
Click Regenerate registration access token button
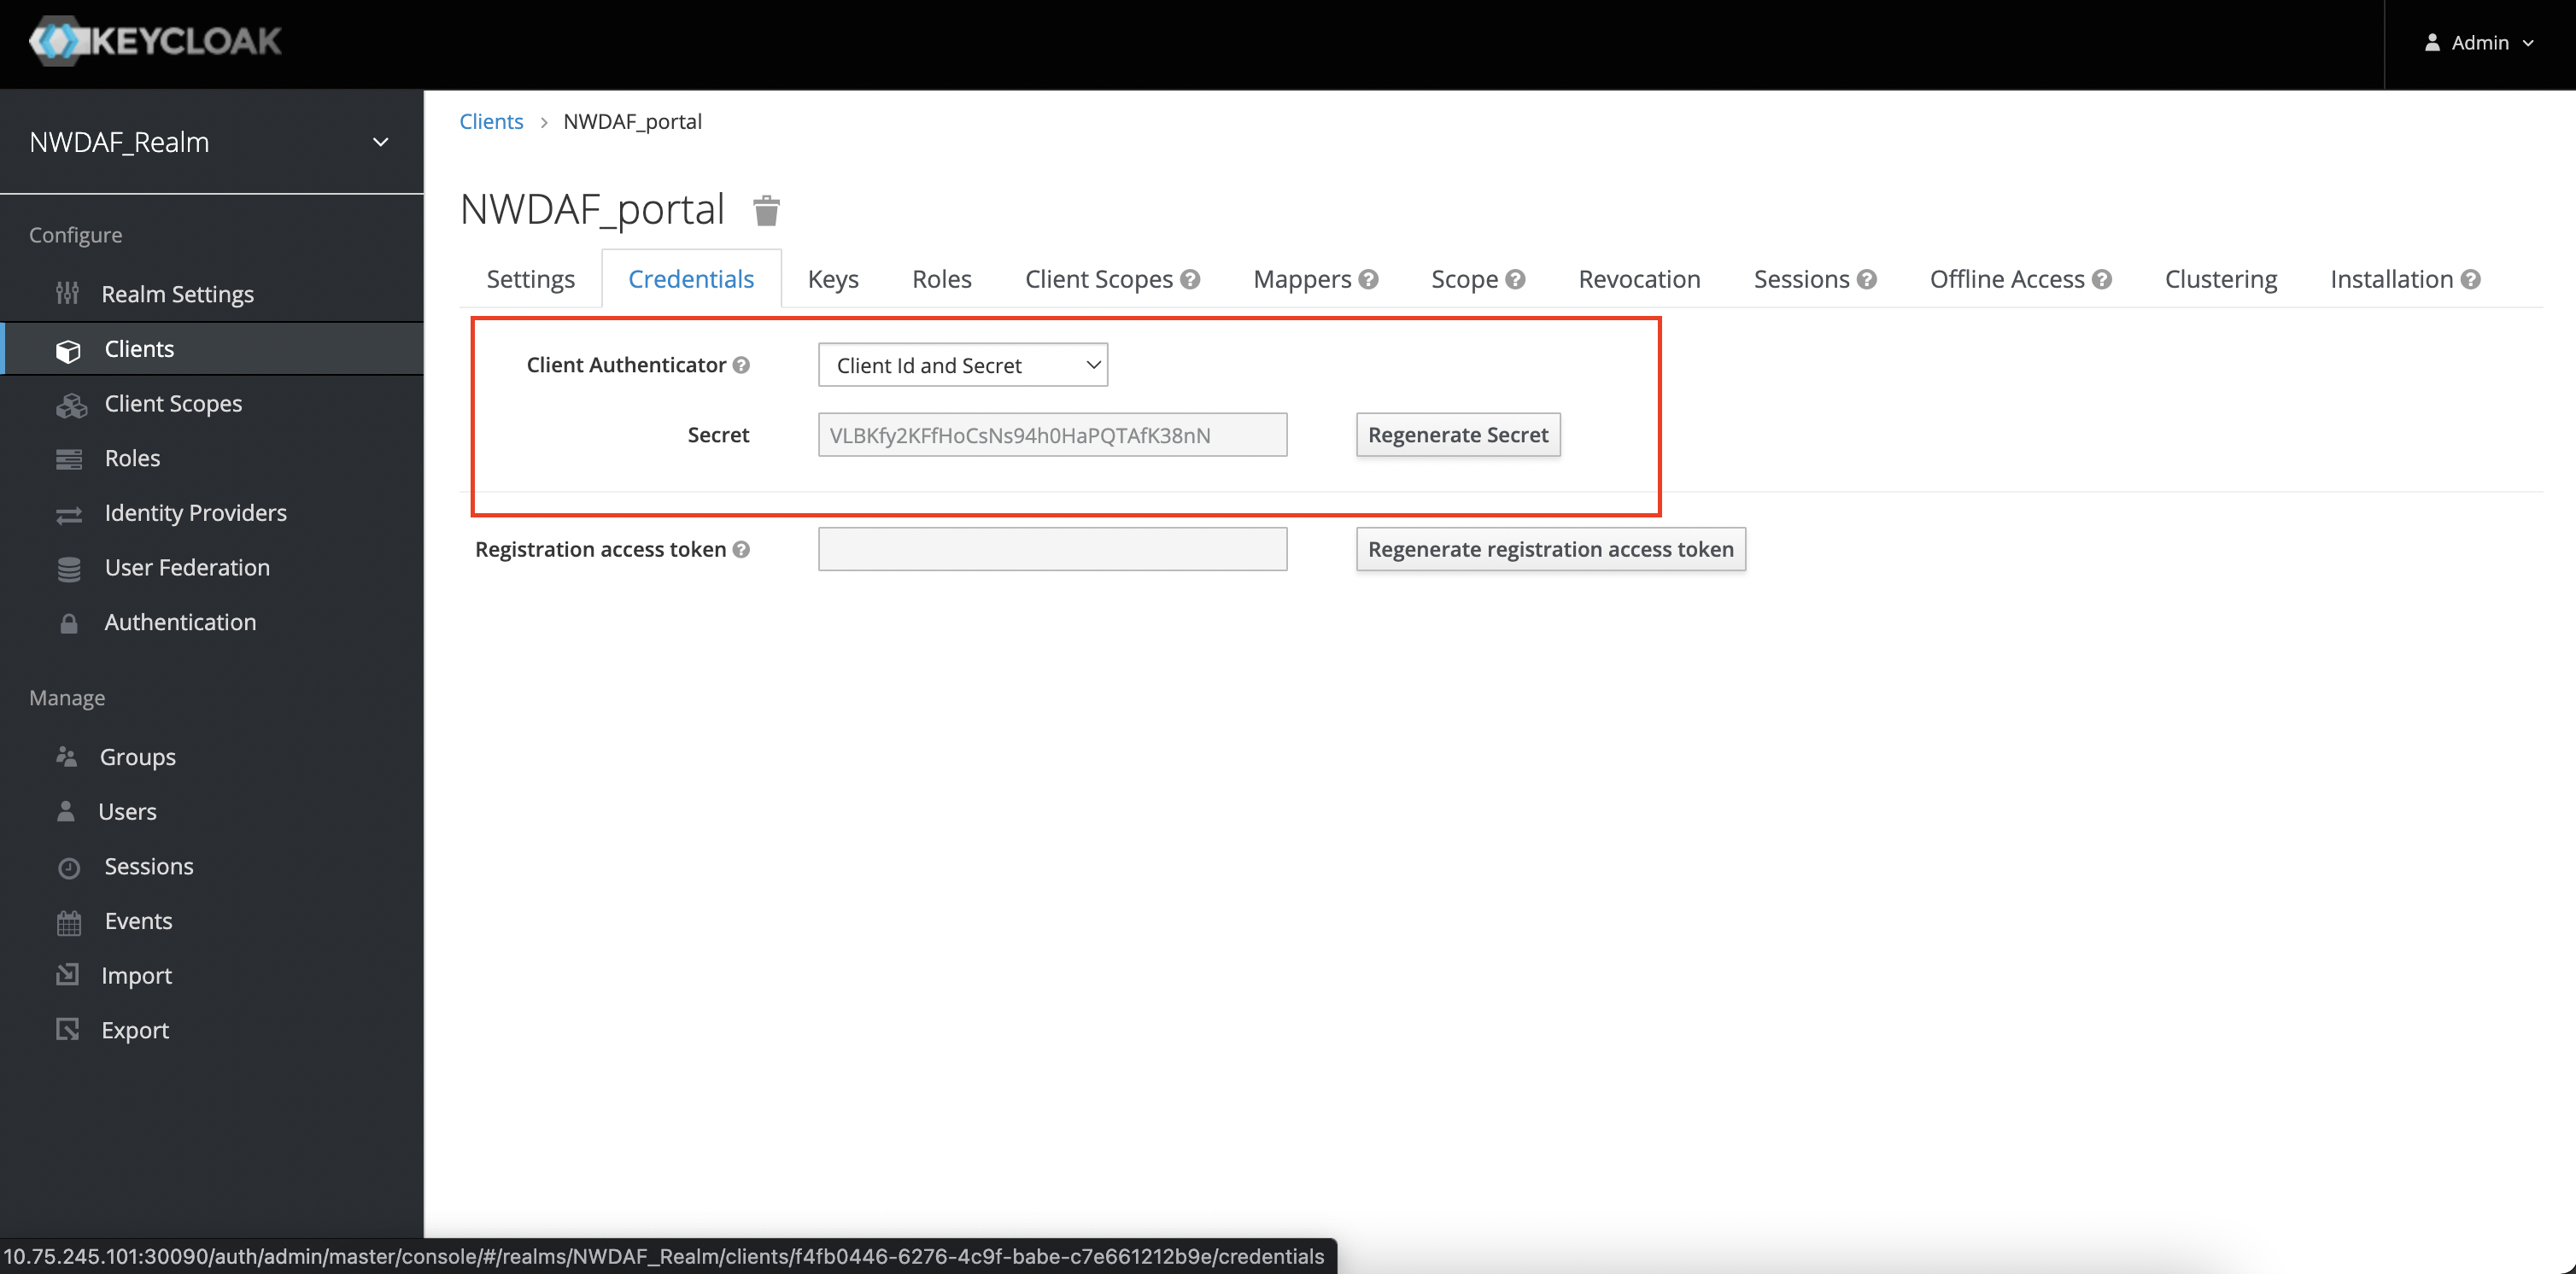[1550, 549]
